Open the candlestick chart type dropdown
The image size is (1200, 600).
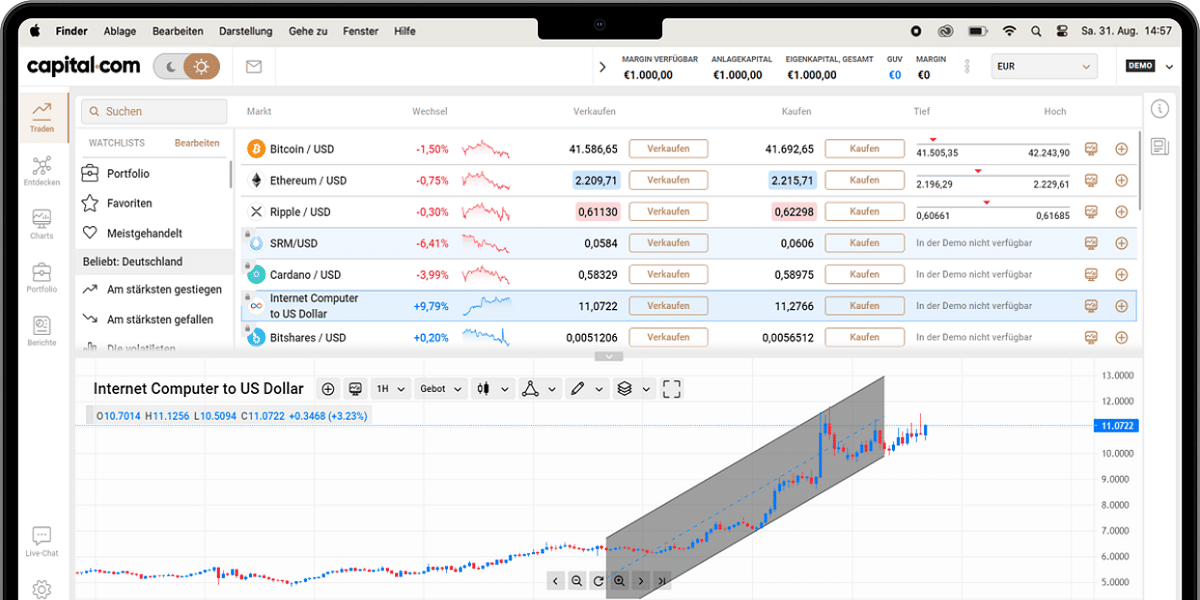point(492,389)
